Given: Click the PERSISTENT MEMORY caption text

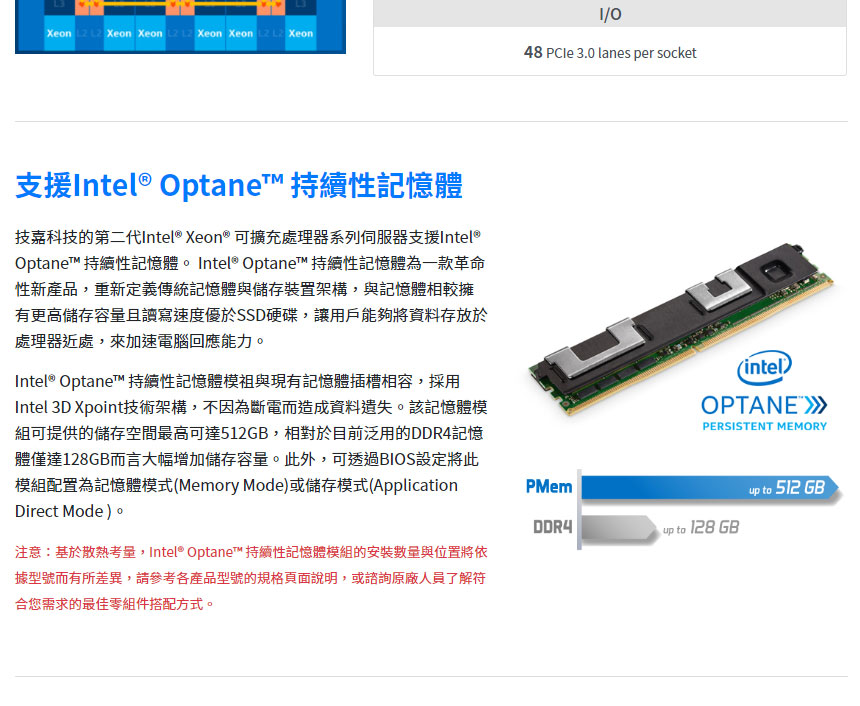Looking at the screenshot, I should [765, 426].
